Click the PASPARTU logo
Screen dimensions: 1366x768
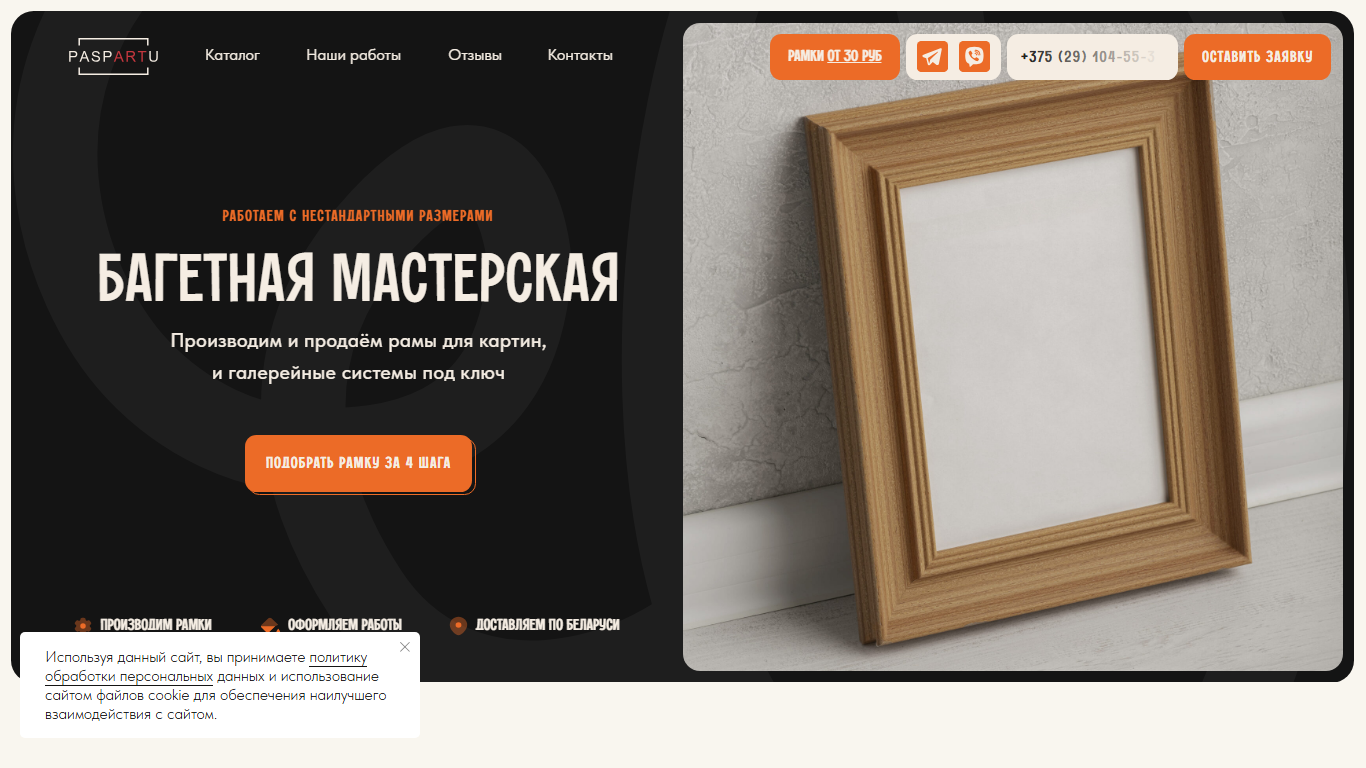pyautogui.click(x=114, y=57)
